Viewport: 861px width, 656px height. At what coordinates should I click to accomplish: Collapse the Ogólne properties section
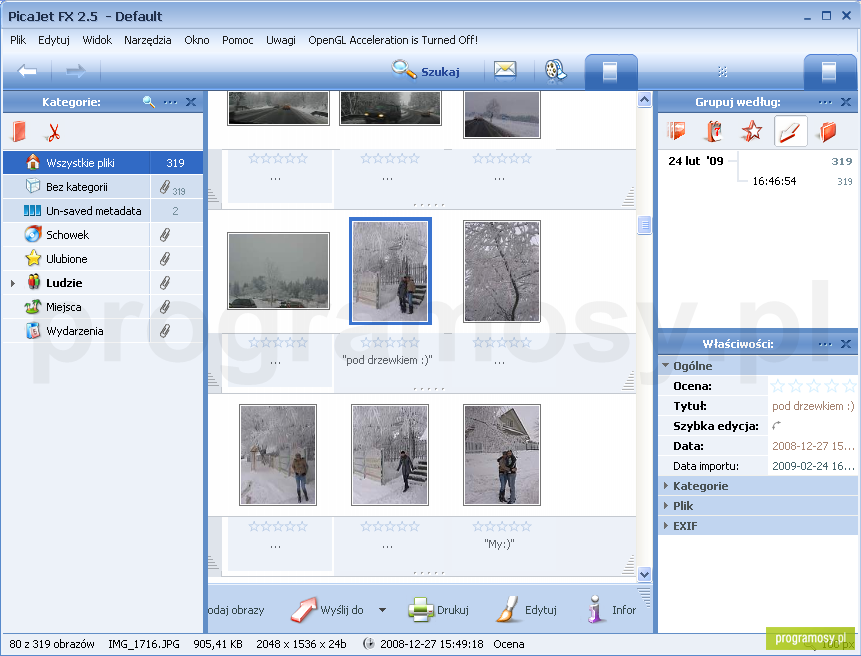tap(666, 366)
